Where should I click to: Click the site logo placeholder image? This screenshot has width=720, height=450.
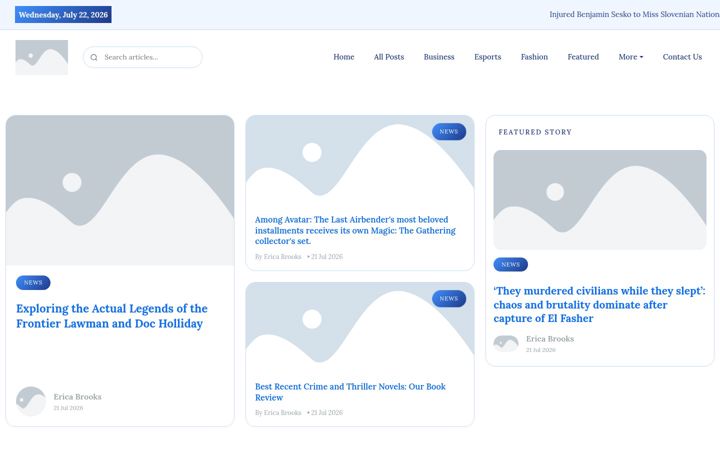42,57
